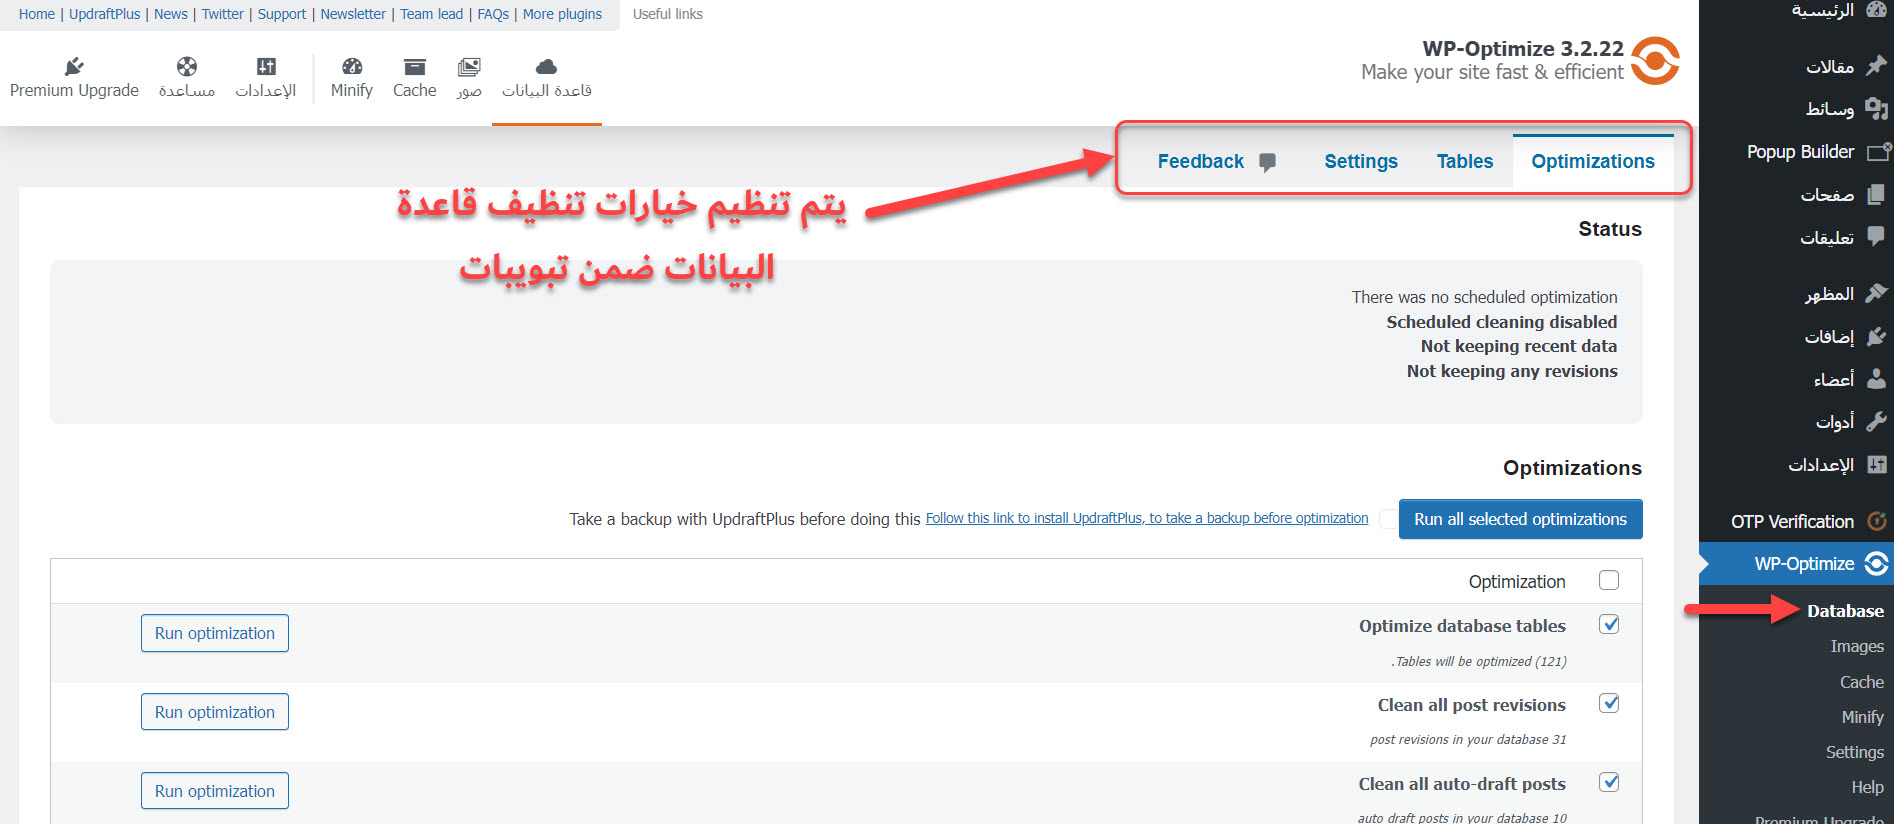The height and width of the screenshot is (824, 1894).
Task: Open the Home link at top
Action: coord(37,14)
